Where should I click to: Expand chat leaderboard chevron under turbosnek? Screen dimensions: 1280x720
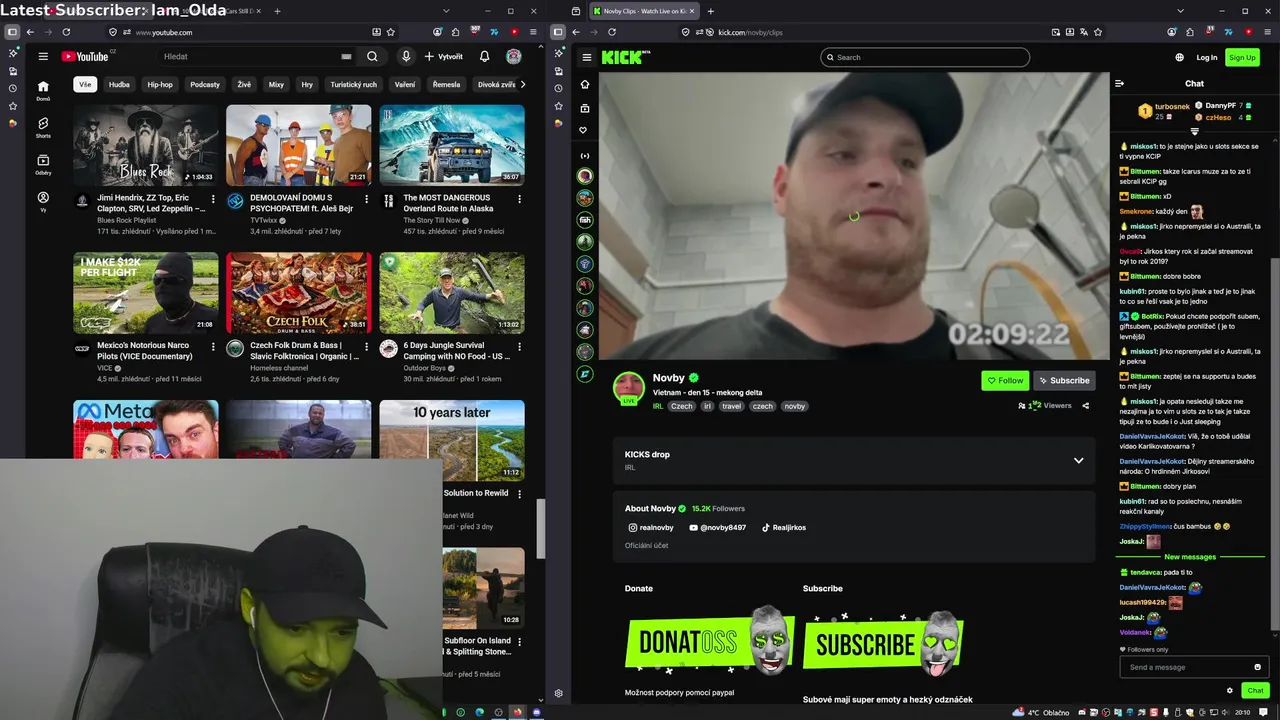pos(1194,131)
